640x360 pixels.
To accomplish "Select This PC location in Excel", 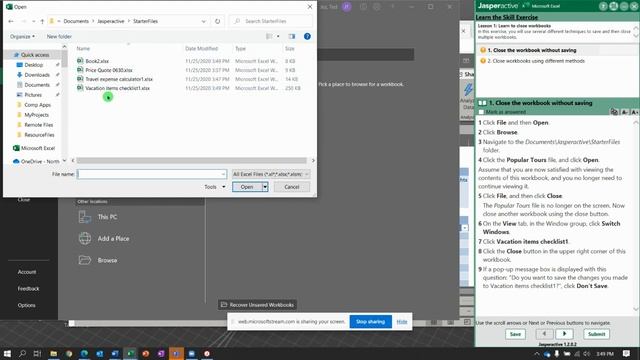I will point(98,217).
